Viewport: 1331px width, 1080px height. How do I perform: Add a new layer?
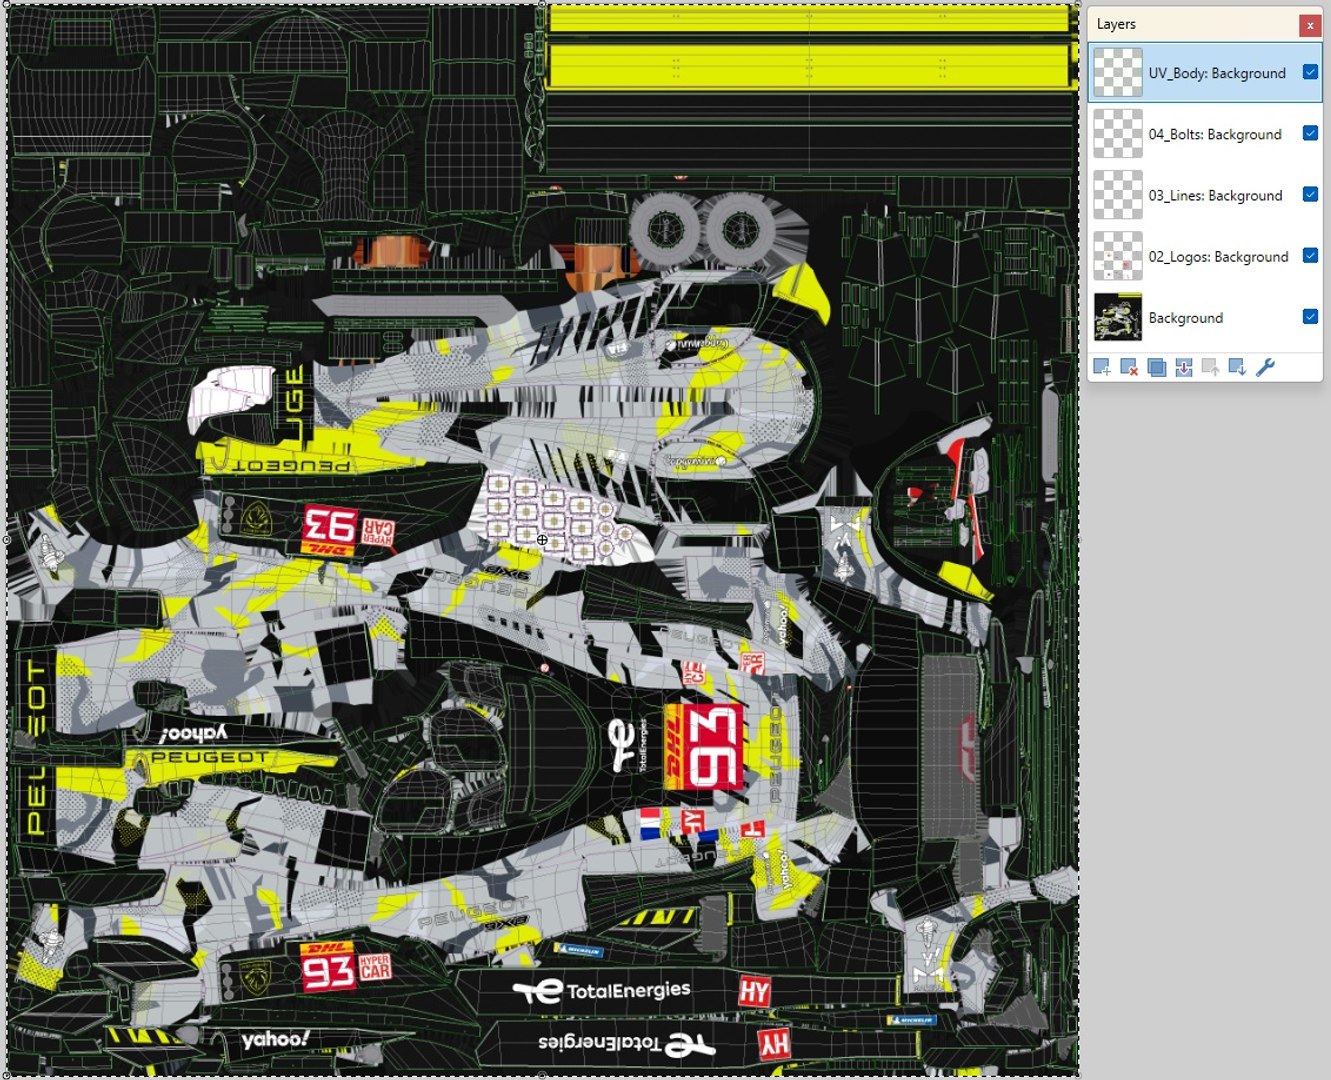(x=1102, y=367)
